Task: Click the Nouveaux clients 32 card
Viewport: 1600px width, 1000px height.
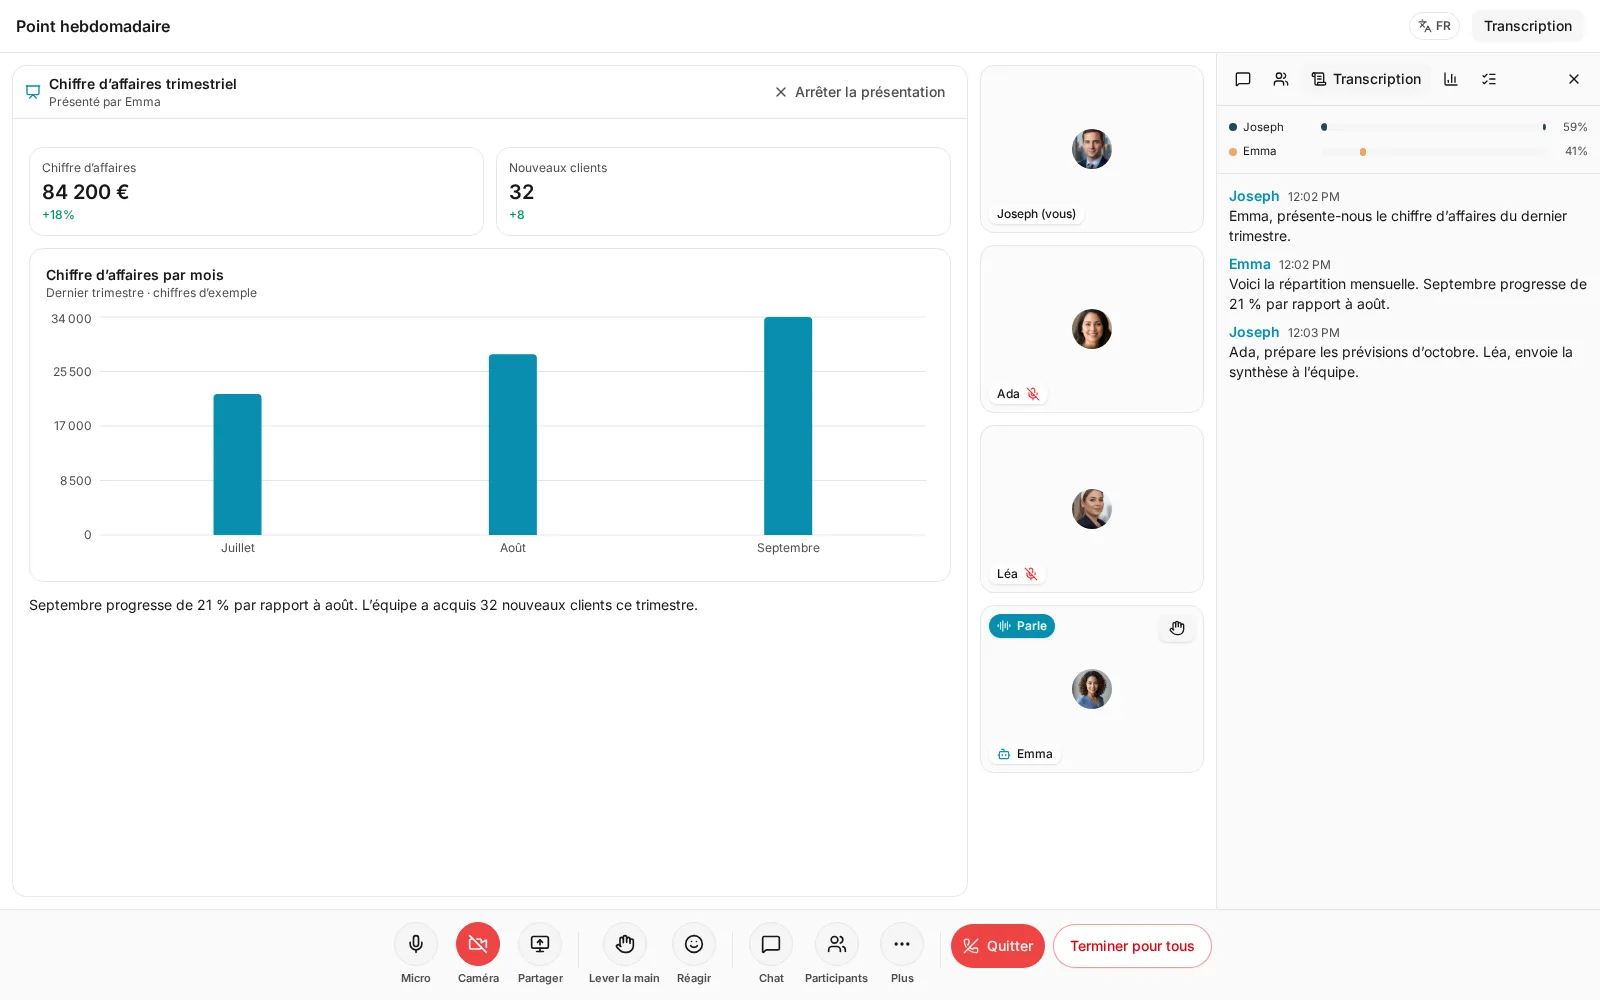Action: coord(723,192)
